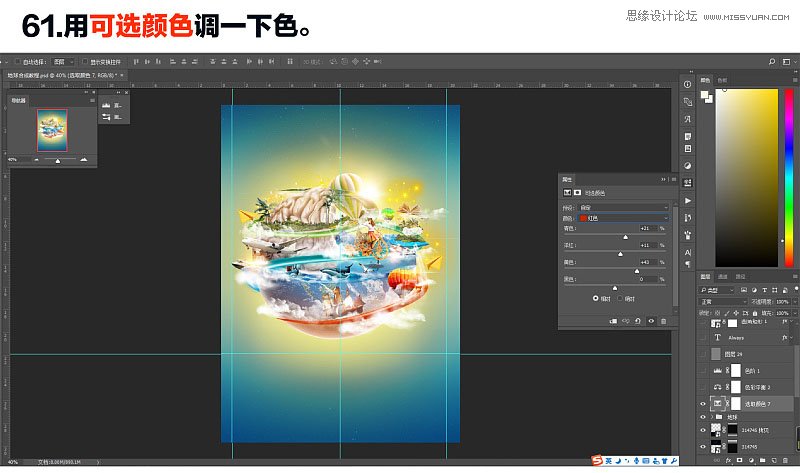
Task: Open the actions play icon in dock
Action: tap(687, 201)
